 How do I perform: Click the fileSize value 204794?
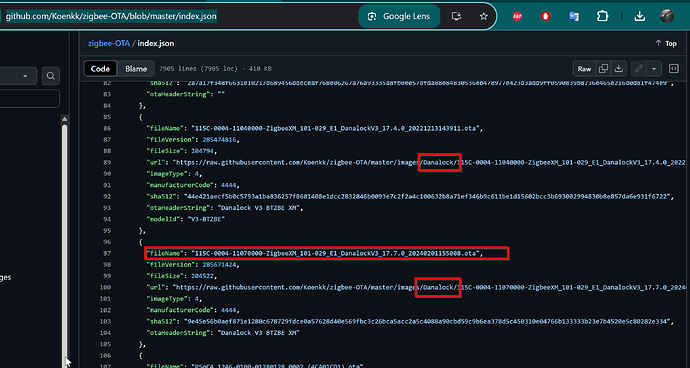click(203, 151)
